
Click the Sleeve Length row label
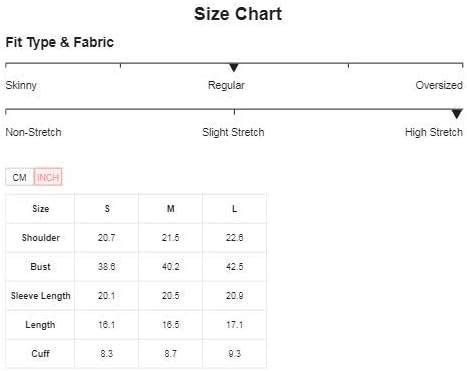coord(41,296)
